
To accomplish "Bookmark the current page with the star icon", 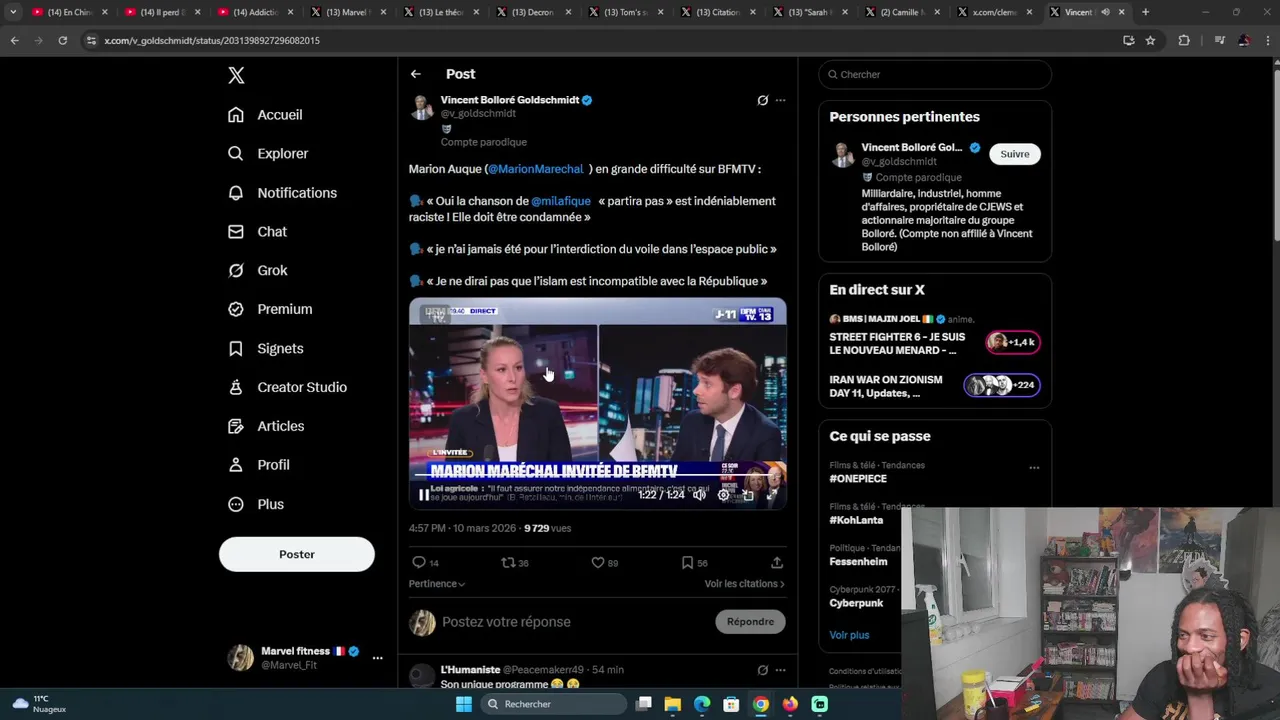I will (x=1151, y=40).
